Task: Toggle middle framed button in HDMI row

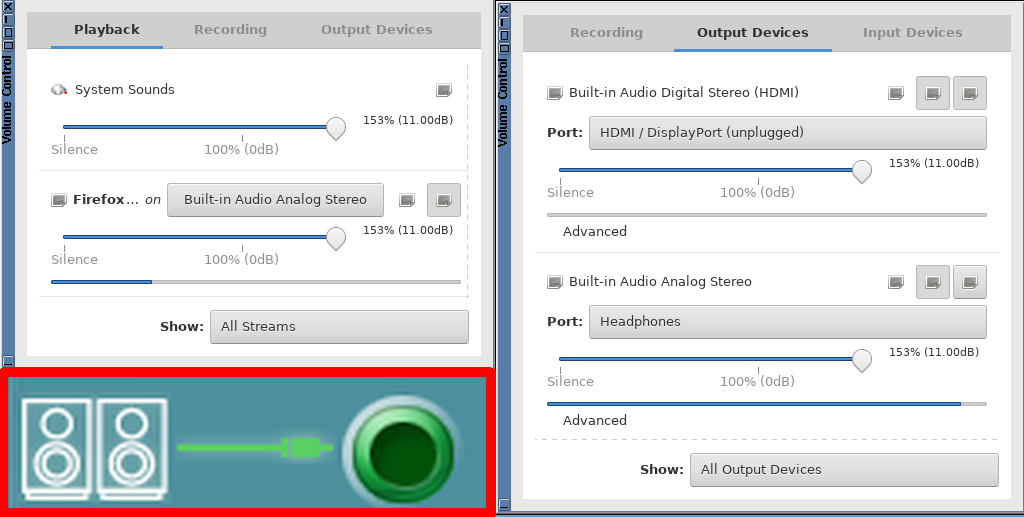Action: [933, 93]
